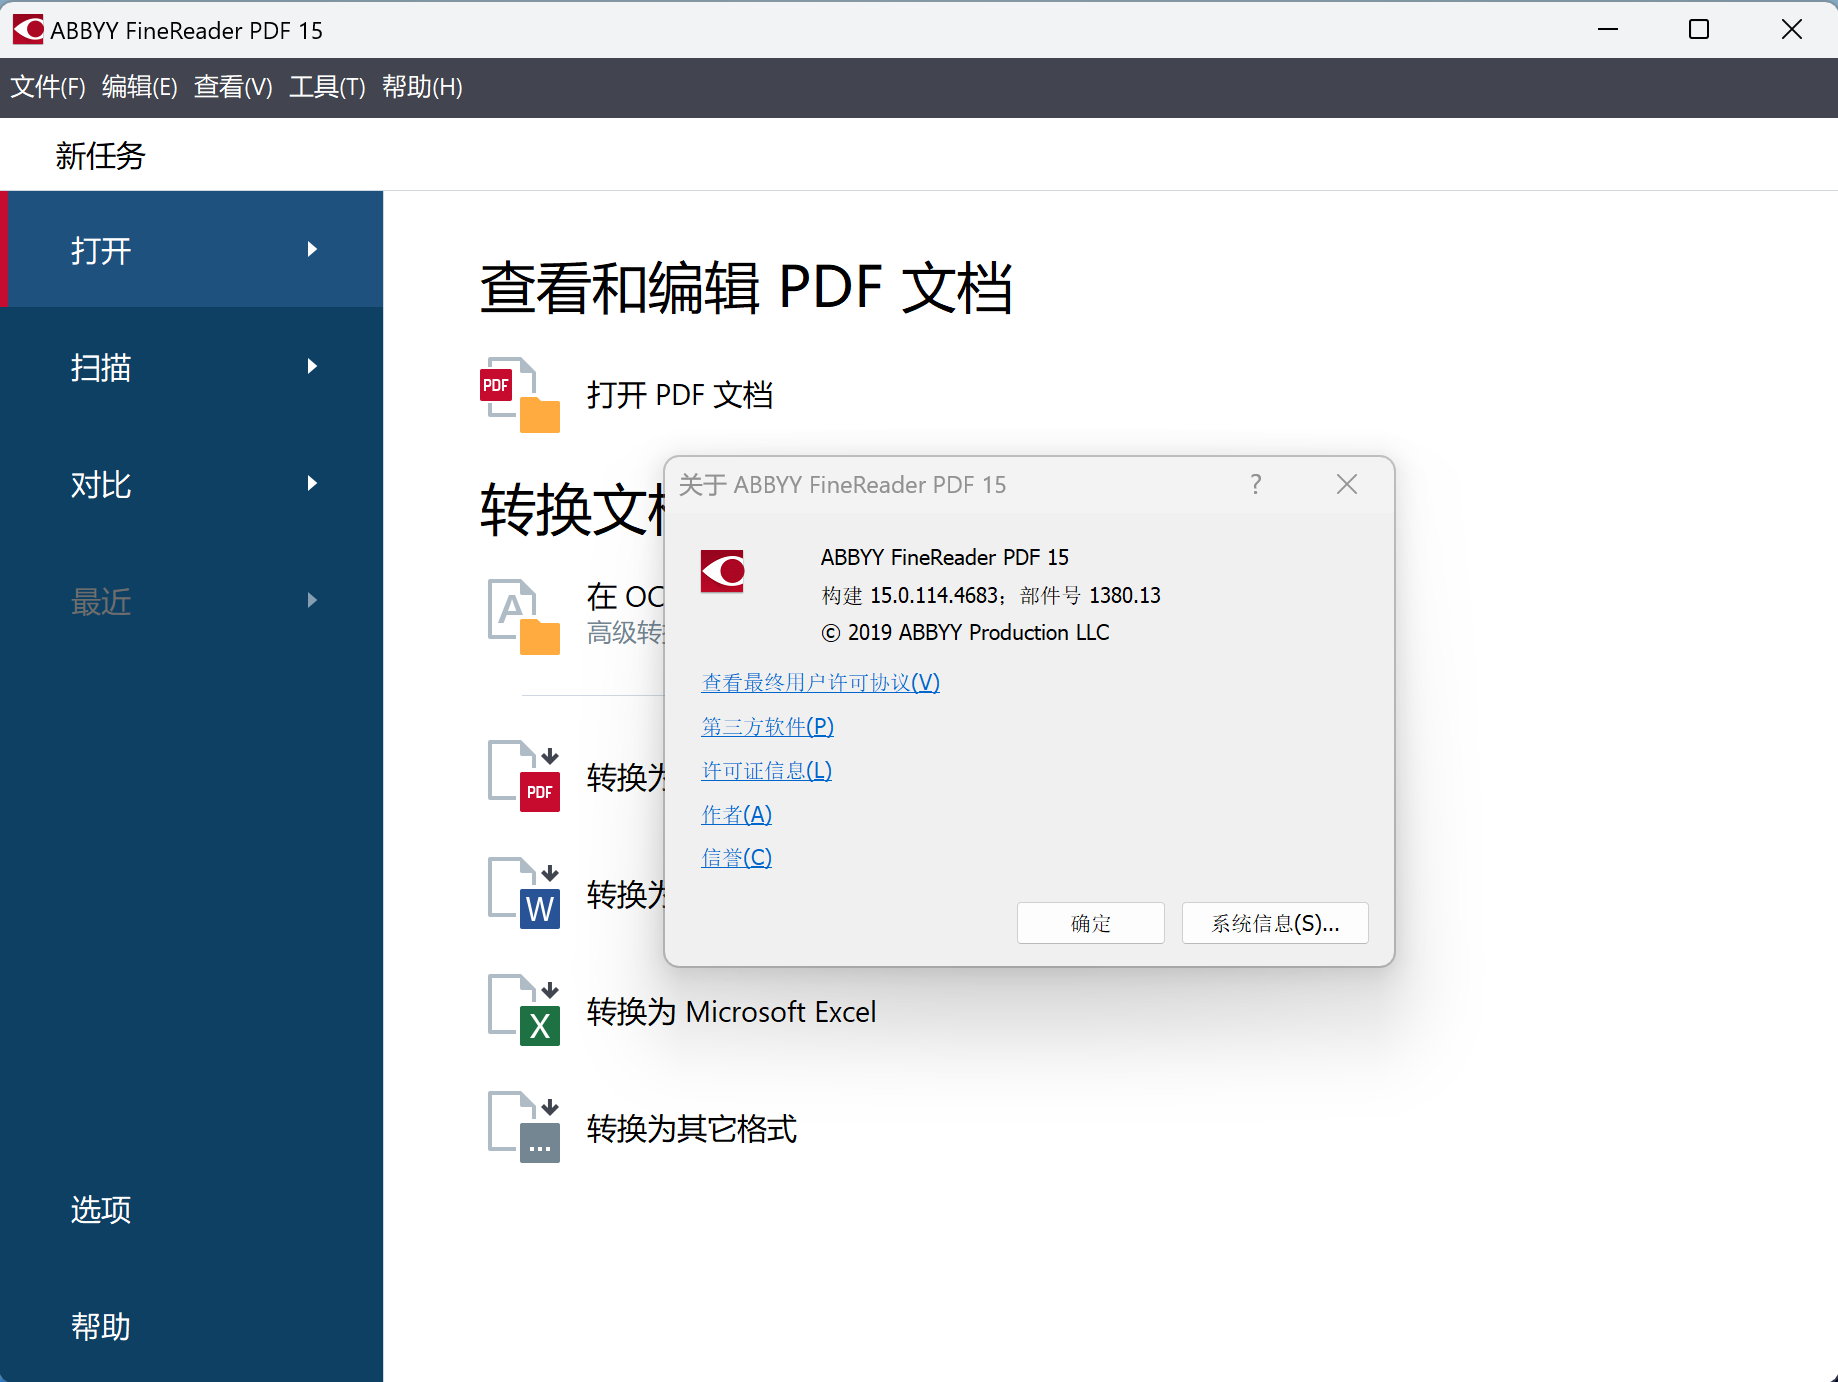Expand the 最近 sidebar arrow
This screenshot has width=1838, height=1382.
tap(312, 600)
